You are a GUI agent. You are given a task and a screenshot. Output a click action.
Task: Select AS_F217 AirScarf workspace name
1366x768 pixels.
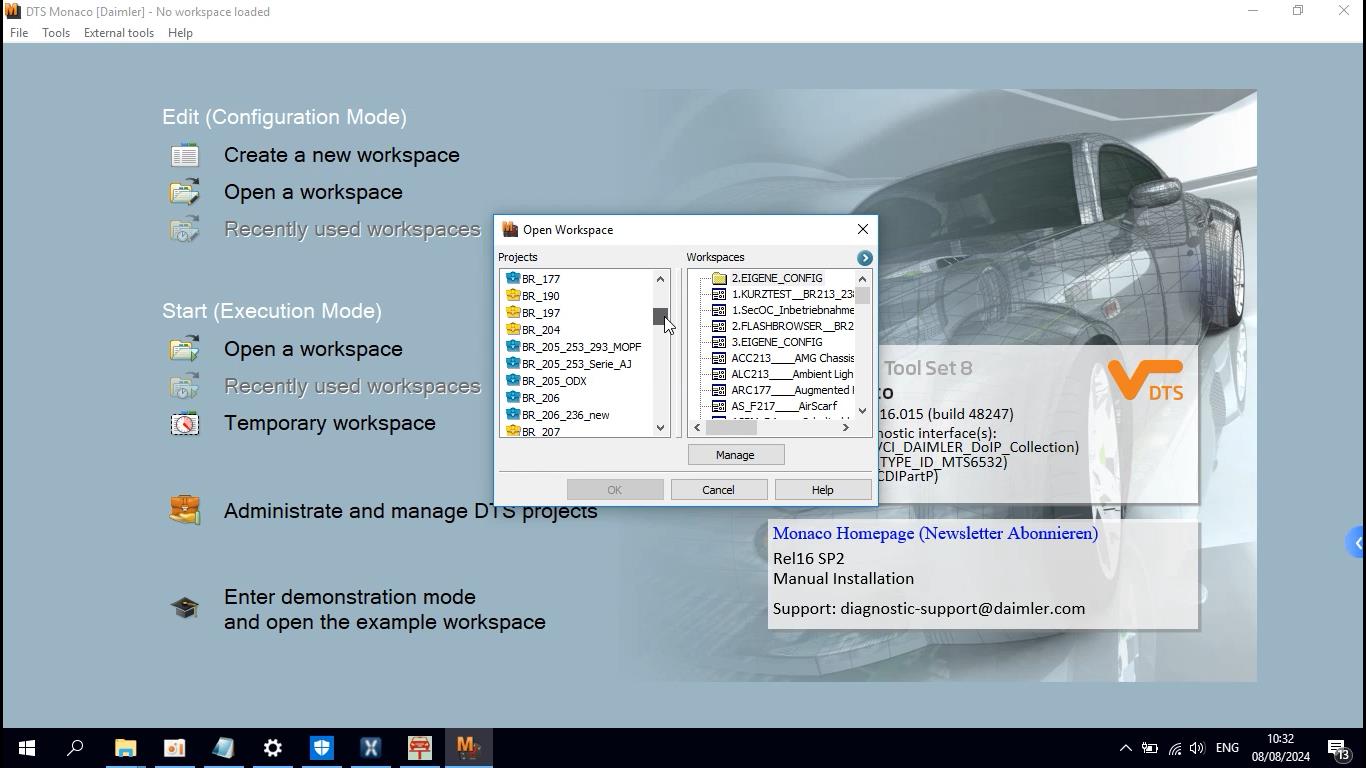(x=784, y=406)
